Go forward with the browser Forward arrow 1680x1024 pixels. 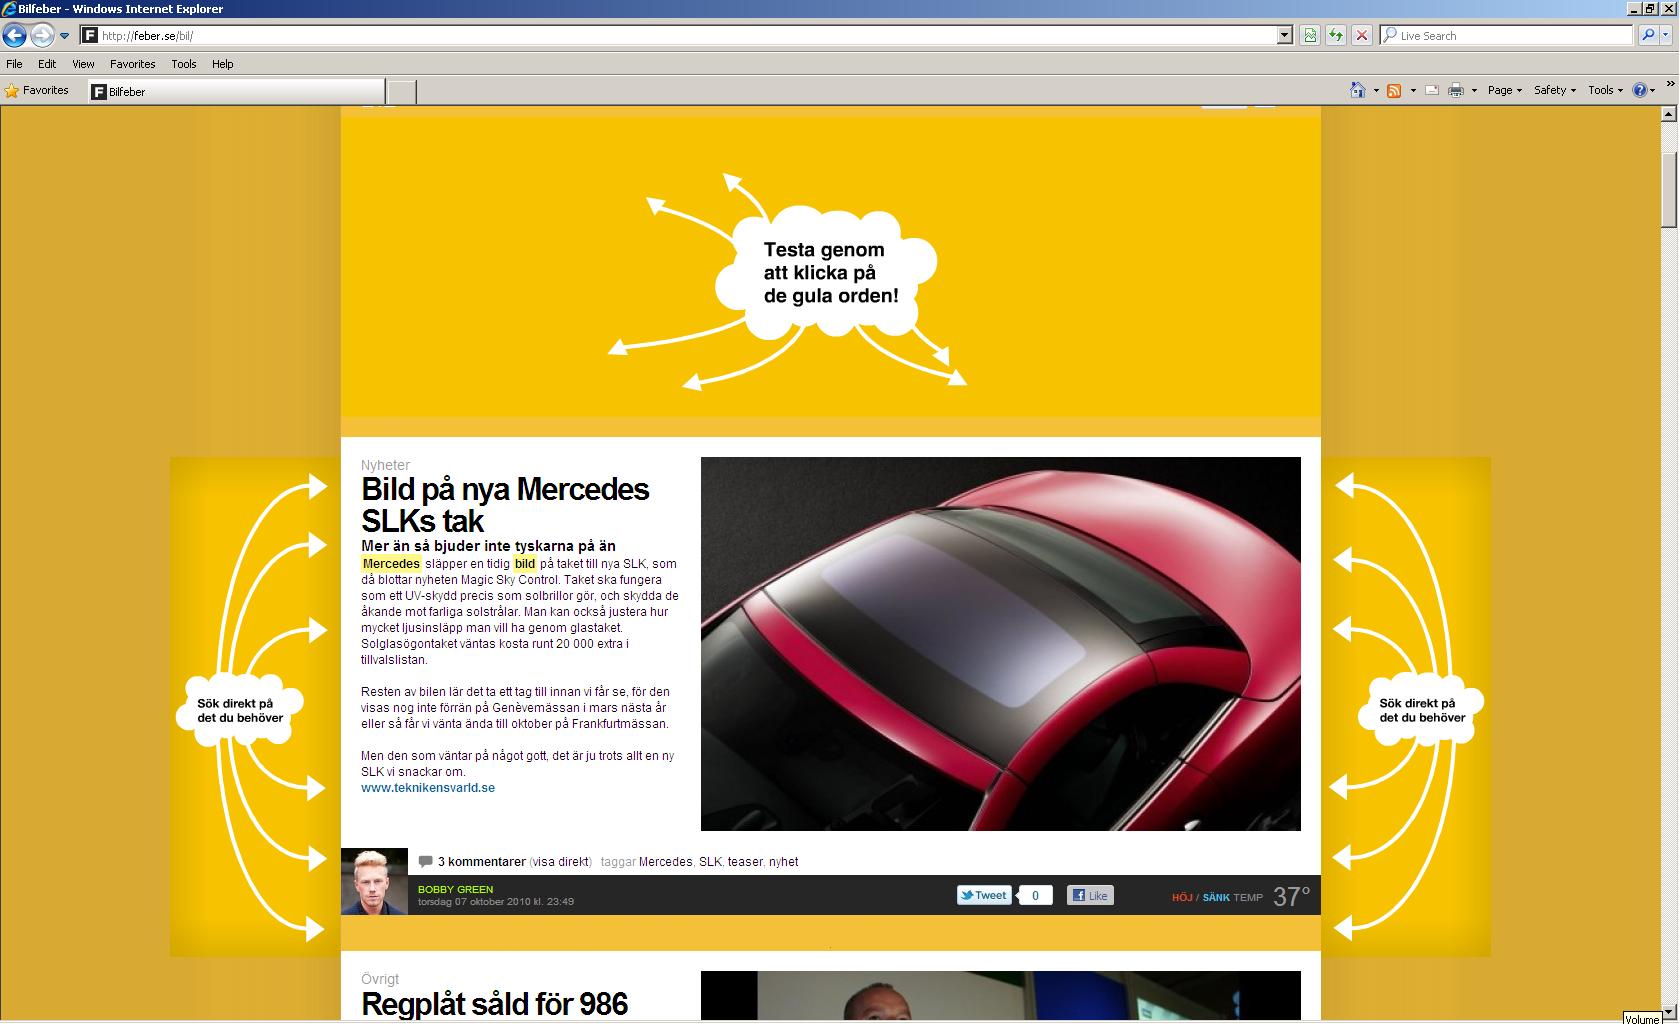click(x=42, y=36)
